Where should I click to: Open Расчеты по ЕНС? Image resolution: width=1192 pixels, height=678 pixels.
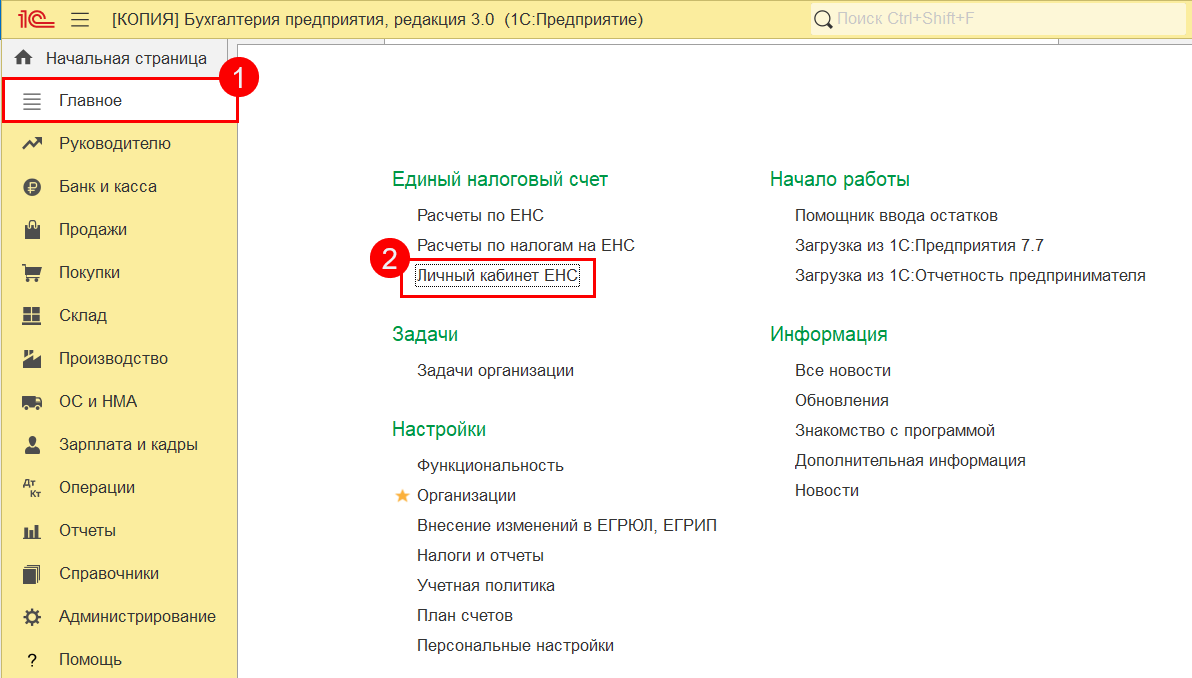[480, 216]
